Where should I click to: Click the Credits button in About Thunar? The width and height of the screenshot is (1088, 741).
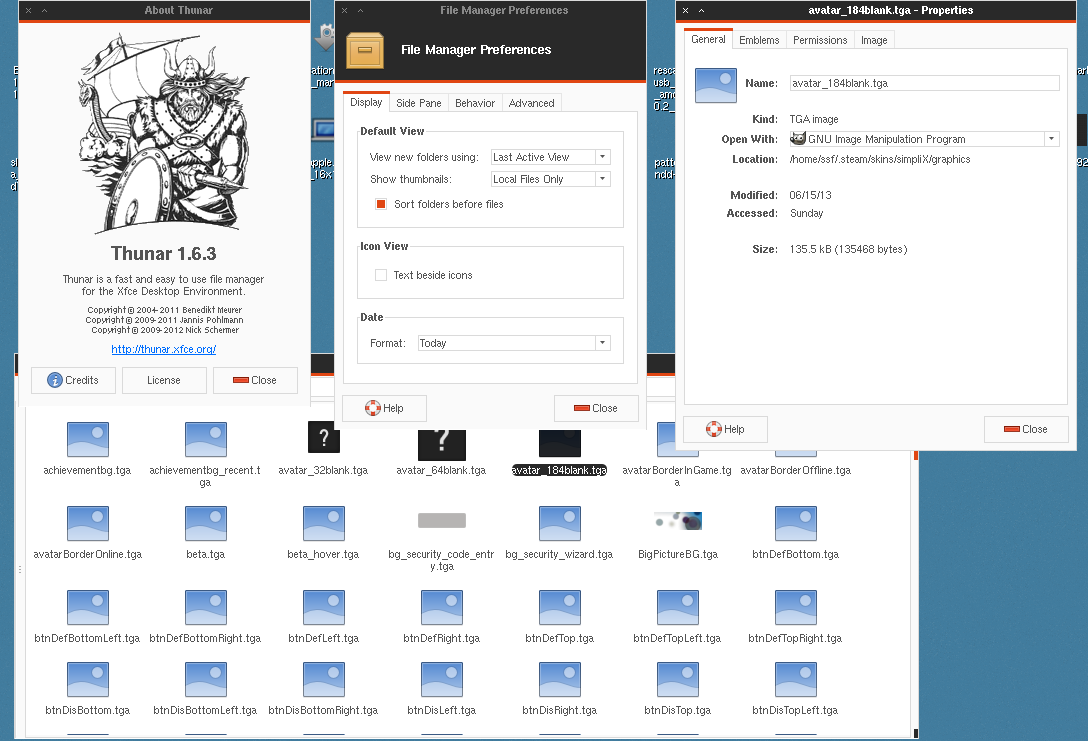(73, 380)
